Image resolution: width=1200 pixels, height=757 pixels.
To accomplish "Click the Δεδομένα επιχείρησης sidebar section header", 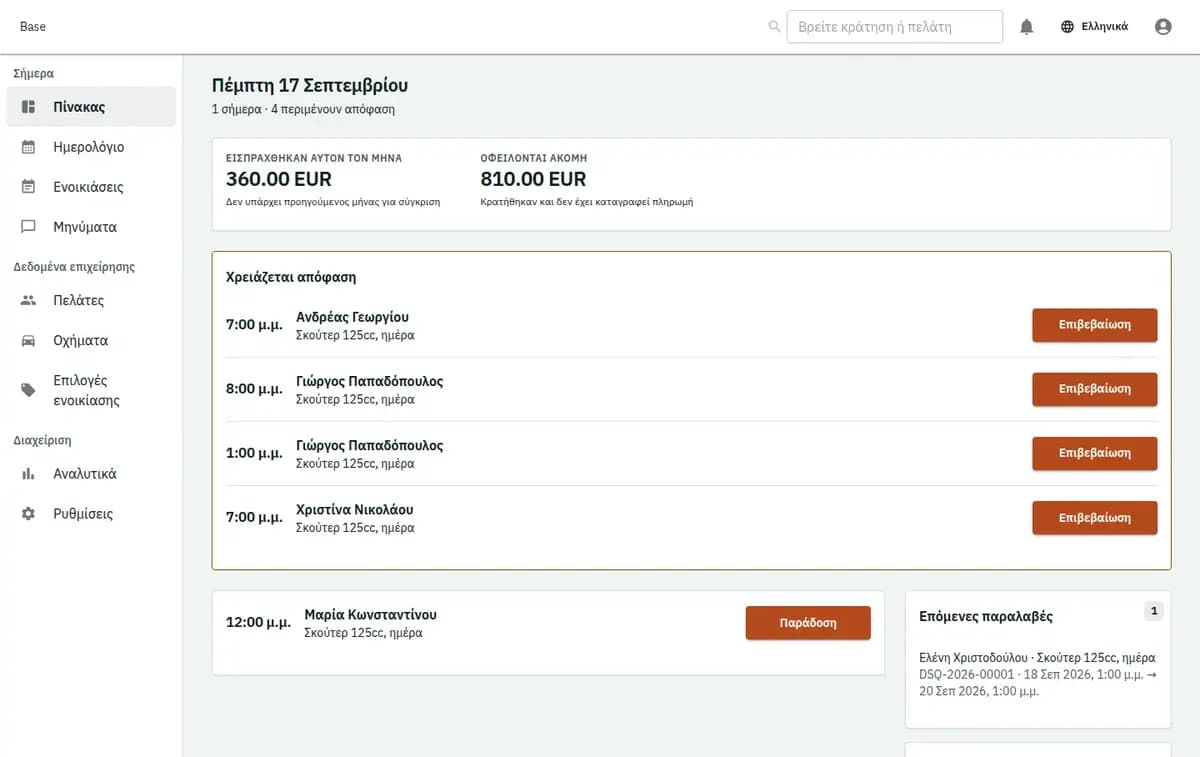I will click(74, 267).
